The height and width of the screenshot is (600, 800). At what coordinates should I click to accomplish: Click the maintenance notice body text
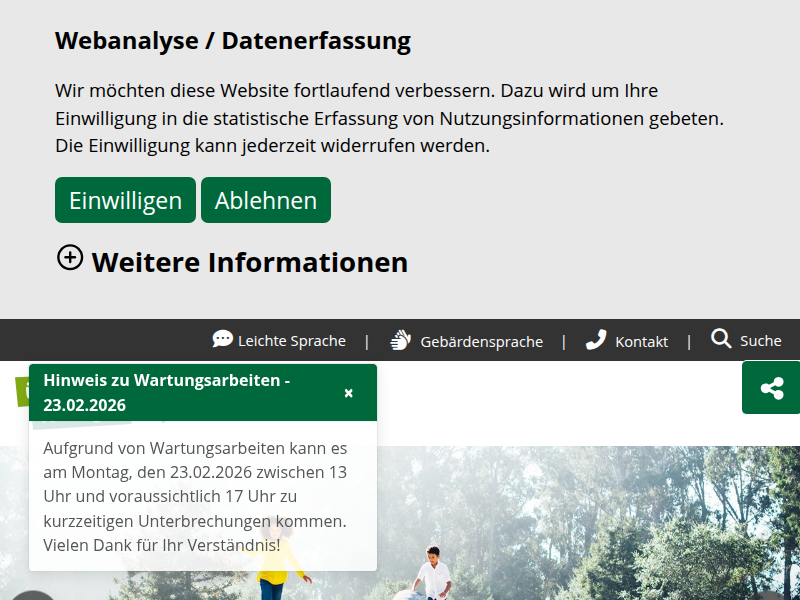(x=195, y=496)
